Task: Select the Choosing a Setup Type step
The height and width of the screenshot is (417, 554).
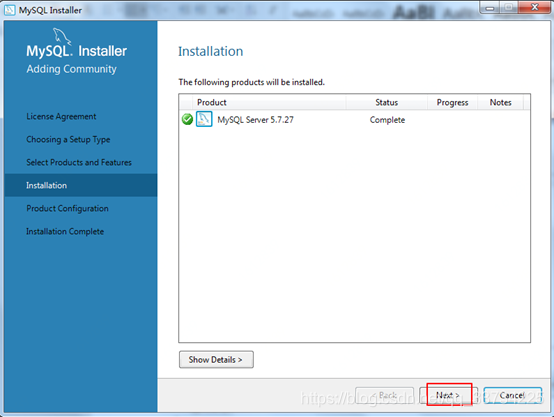Action: point(68,140)
